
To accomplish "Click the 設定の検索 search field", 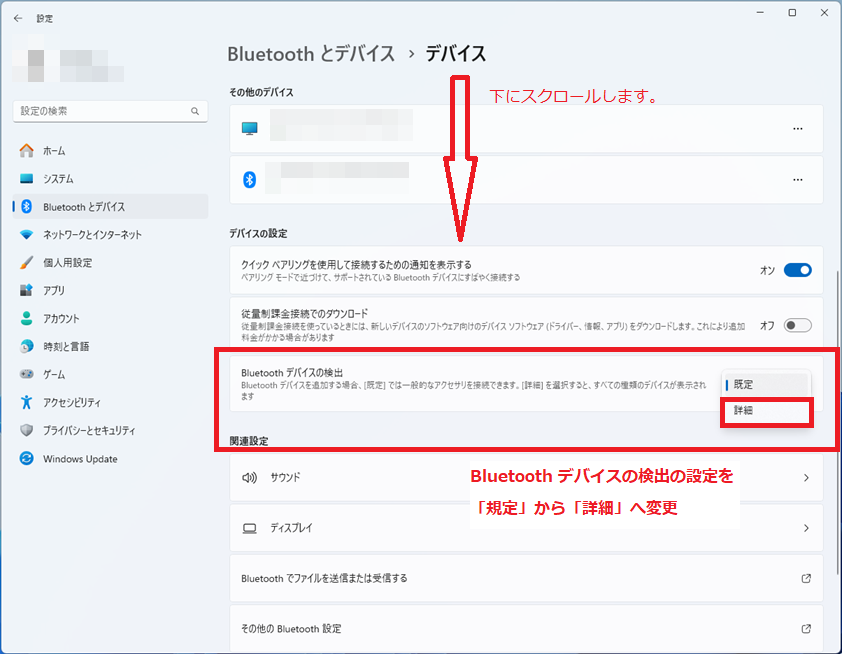I will (x=110, y=111).
